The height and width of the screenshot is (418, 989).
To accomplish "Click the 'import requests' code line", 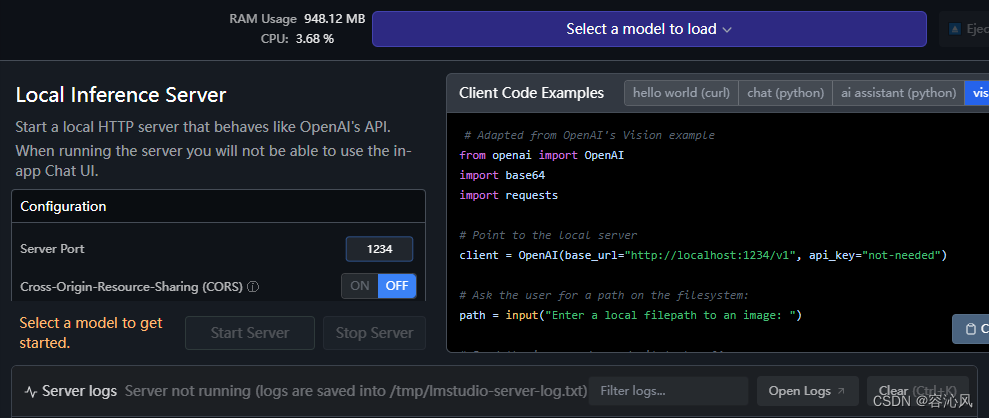I will (508, 195).
